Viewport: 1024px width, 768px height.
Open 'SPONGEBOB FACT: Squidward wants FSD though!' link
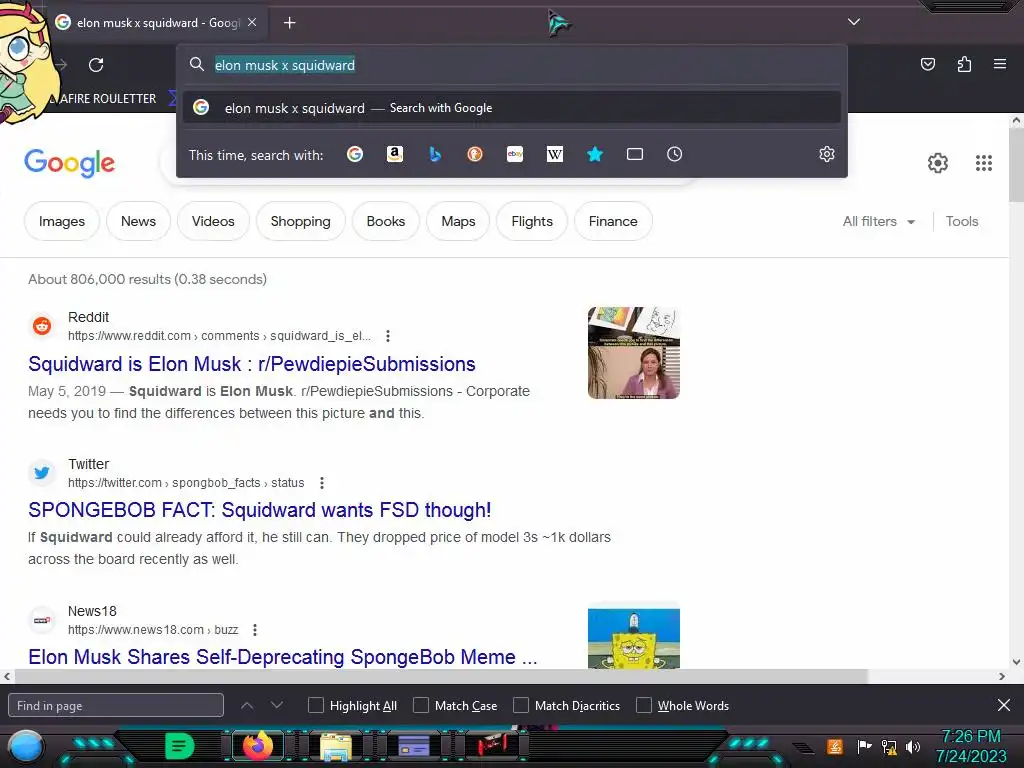tap(259, 510)
